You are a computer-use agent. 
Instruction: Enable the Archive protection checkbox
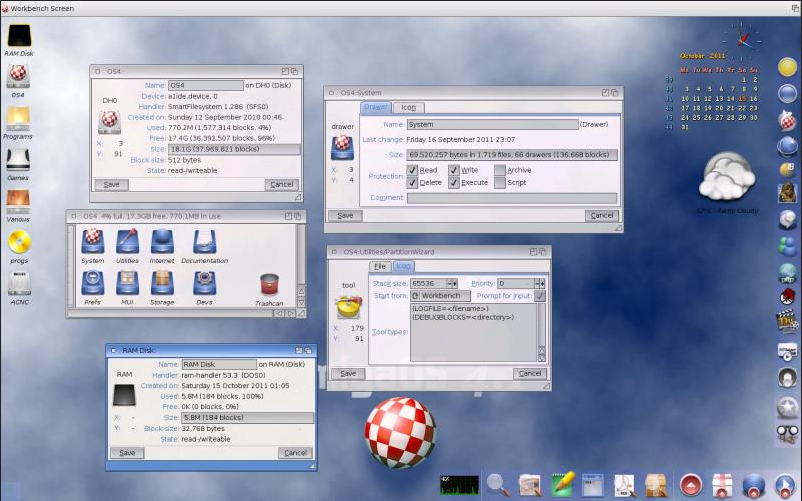click(500, 171)
